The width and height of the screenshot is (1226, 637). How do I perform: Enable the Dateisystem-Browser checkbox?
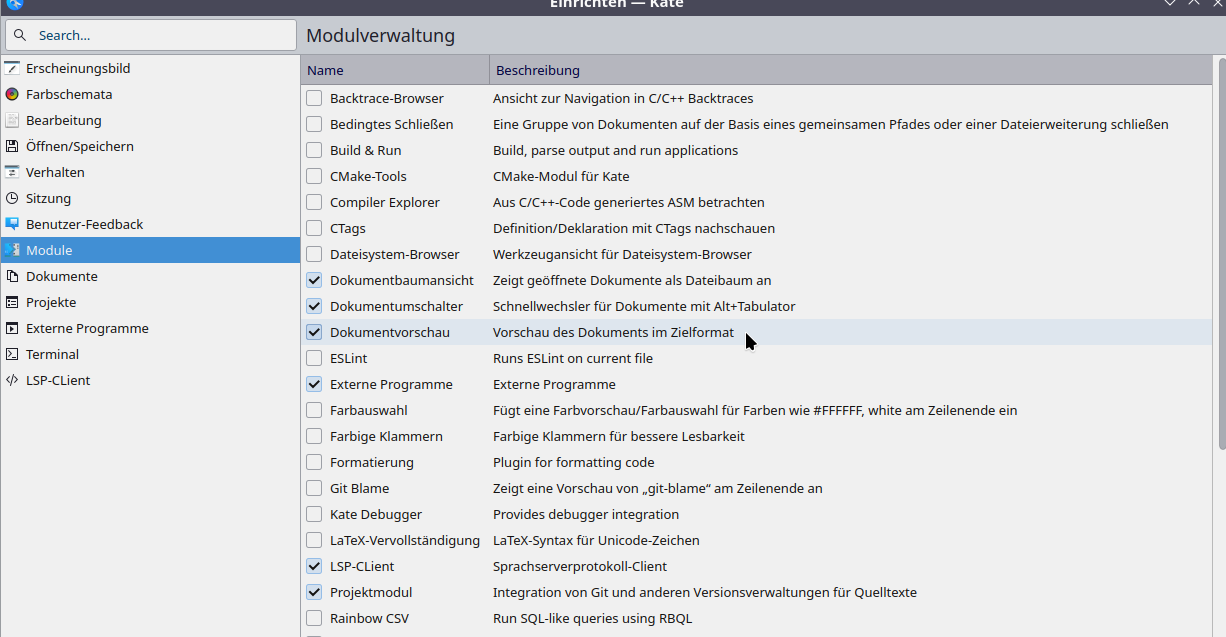point(314,254)
